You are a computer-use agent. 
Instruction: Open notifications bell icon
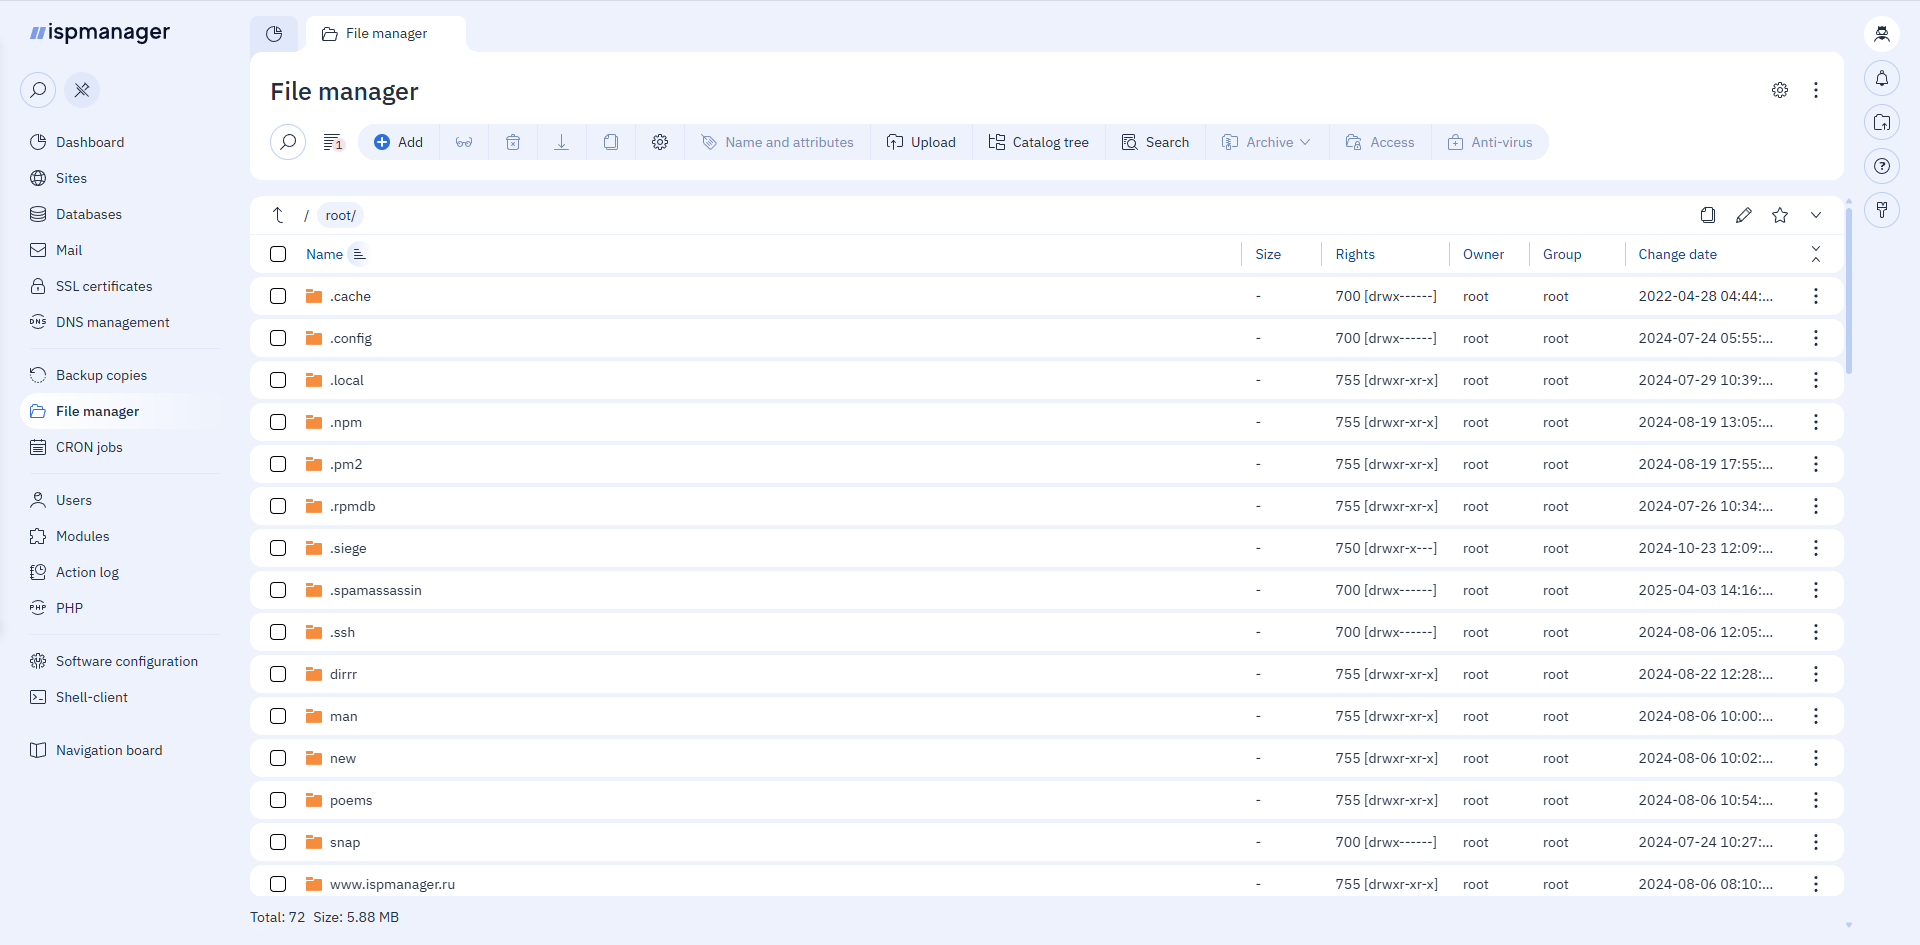1882,78
